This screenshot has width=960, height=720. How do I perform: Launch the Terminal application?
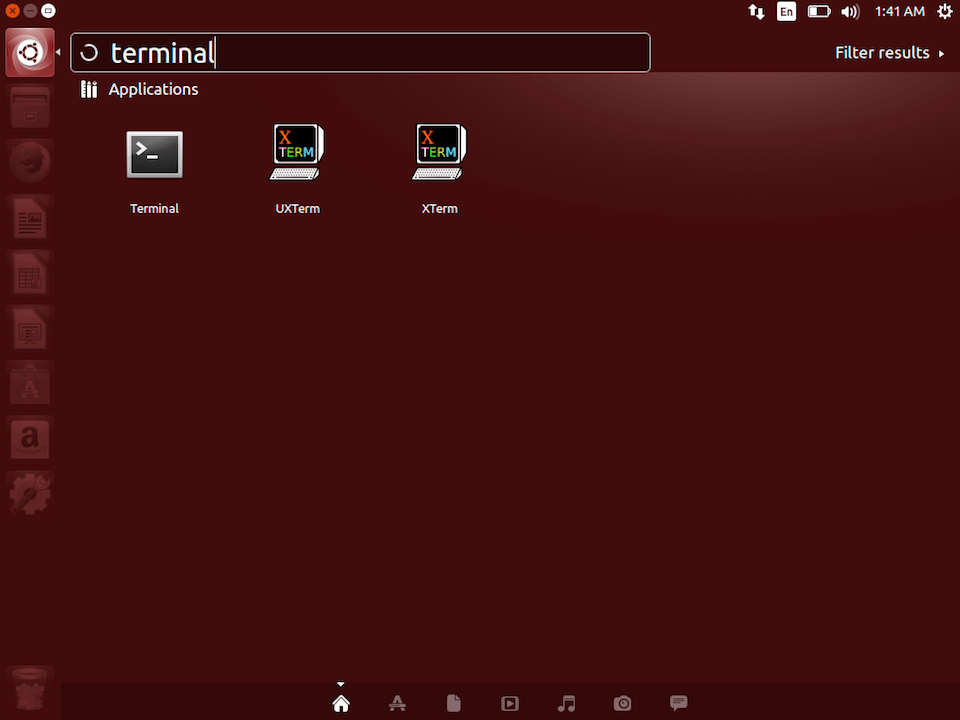154,155
